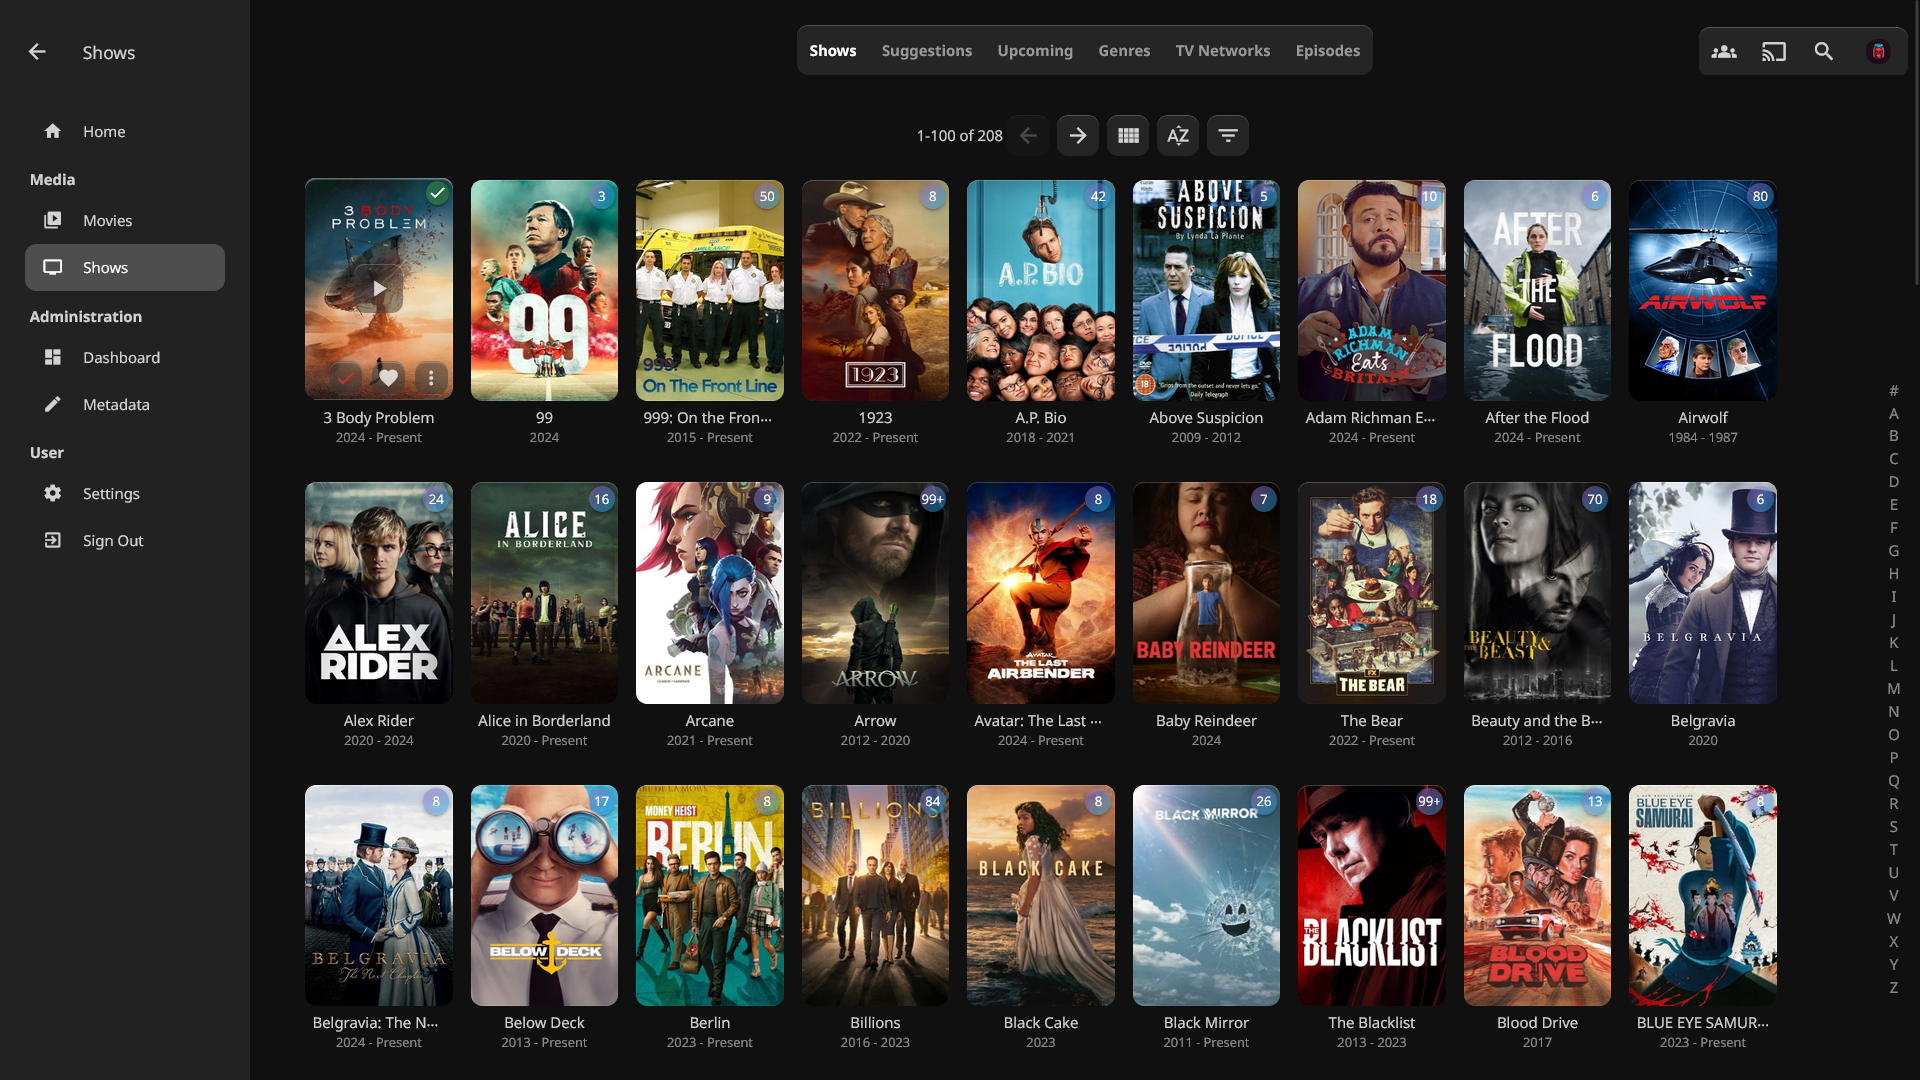
Task: Open 3 Body Problem's more options menu
Action: (431, 378)
